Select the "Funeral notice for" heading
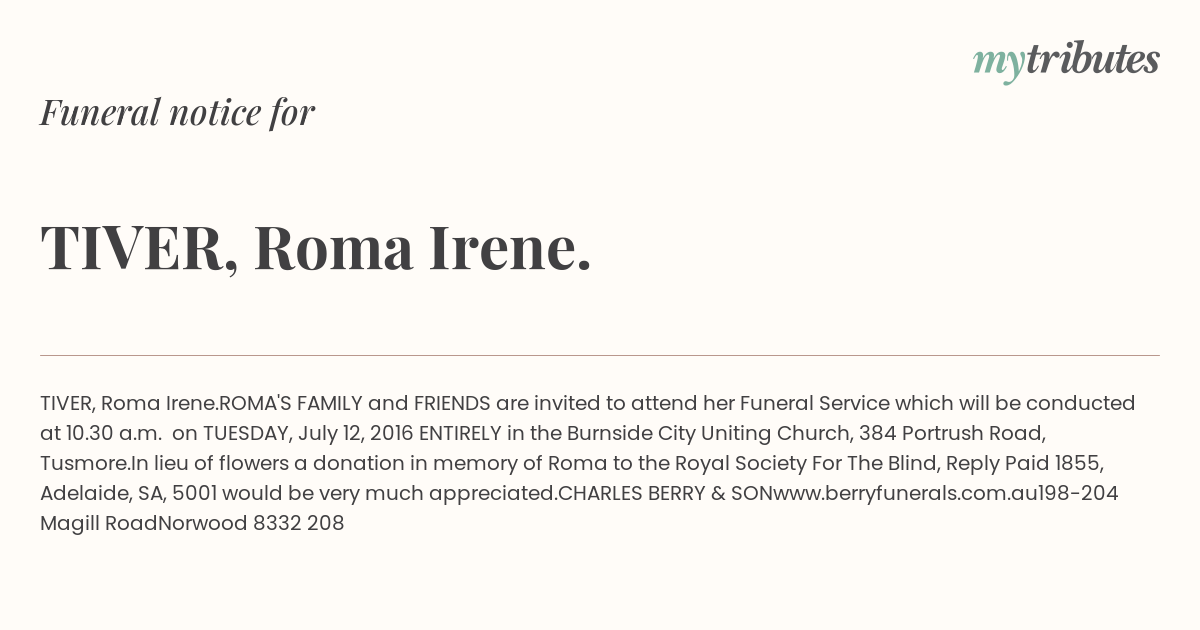Screen dimensions: 1200x630 177,112
